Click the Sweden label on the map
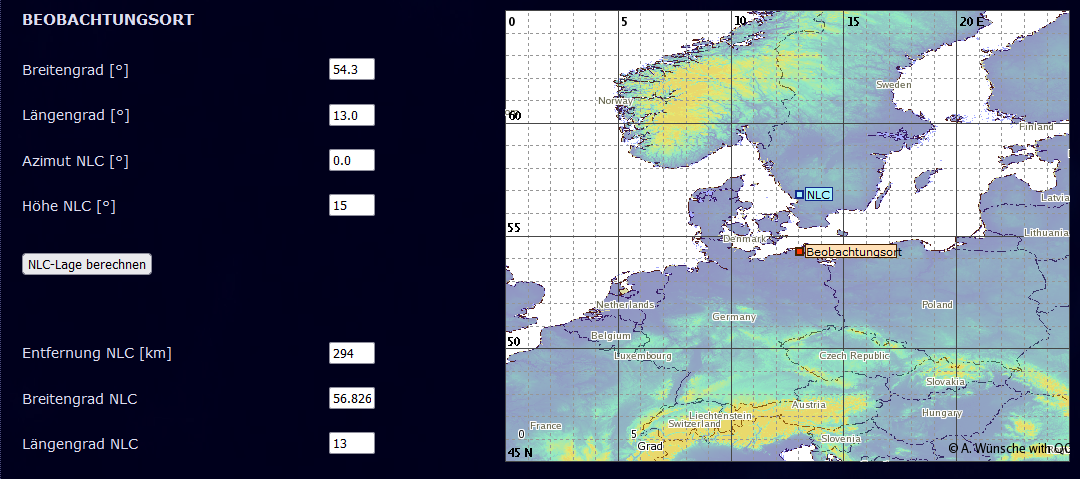 coord(893,85)
